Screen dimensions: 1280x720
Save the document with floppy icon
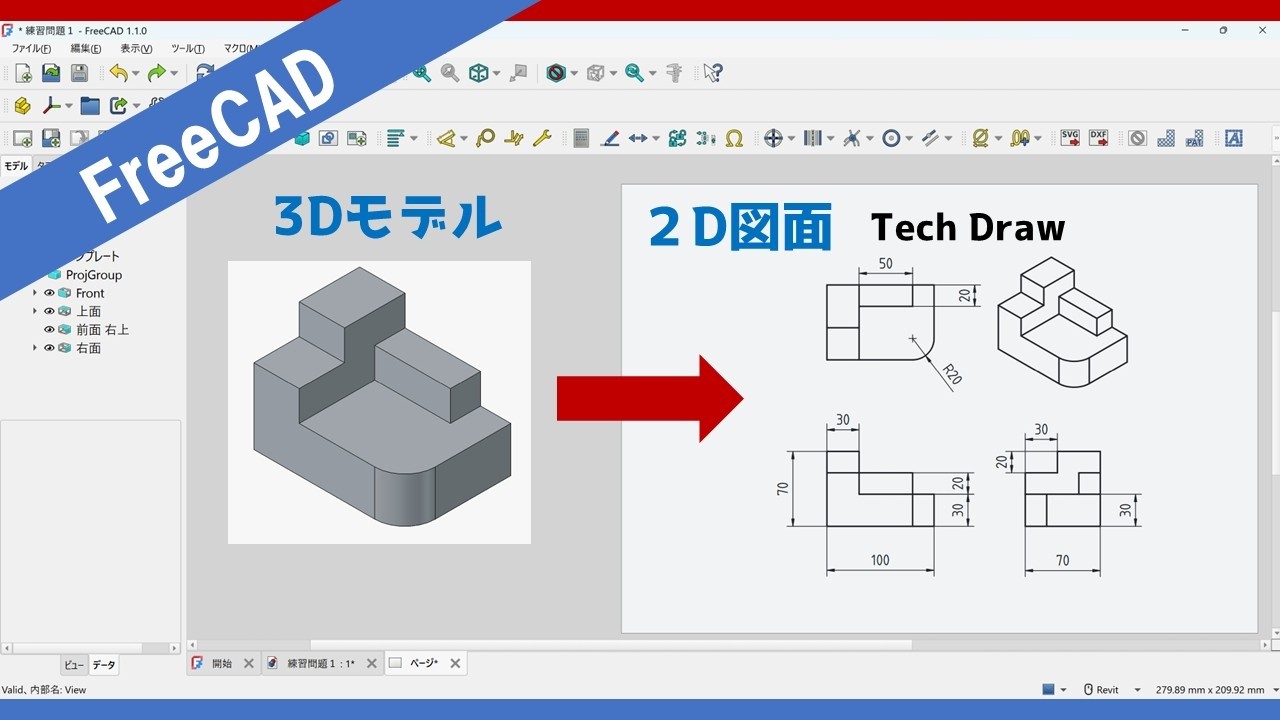pyautogui.click(x=79, y=73)
